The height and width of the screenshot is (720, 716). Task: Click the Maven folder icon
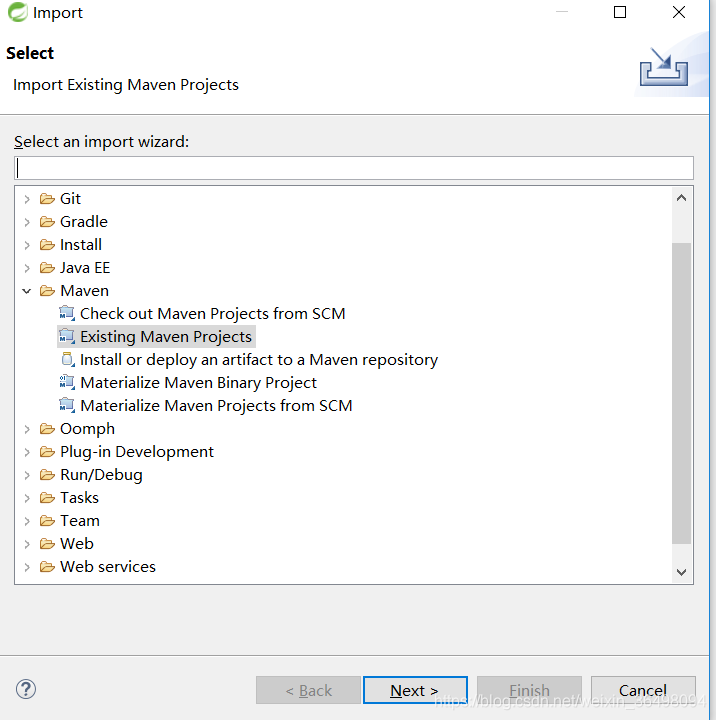pos(47,291)
